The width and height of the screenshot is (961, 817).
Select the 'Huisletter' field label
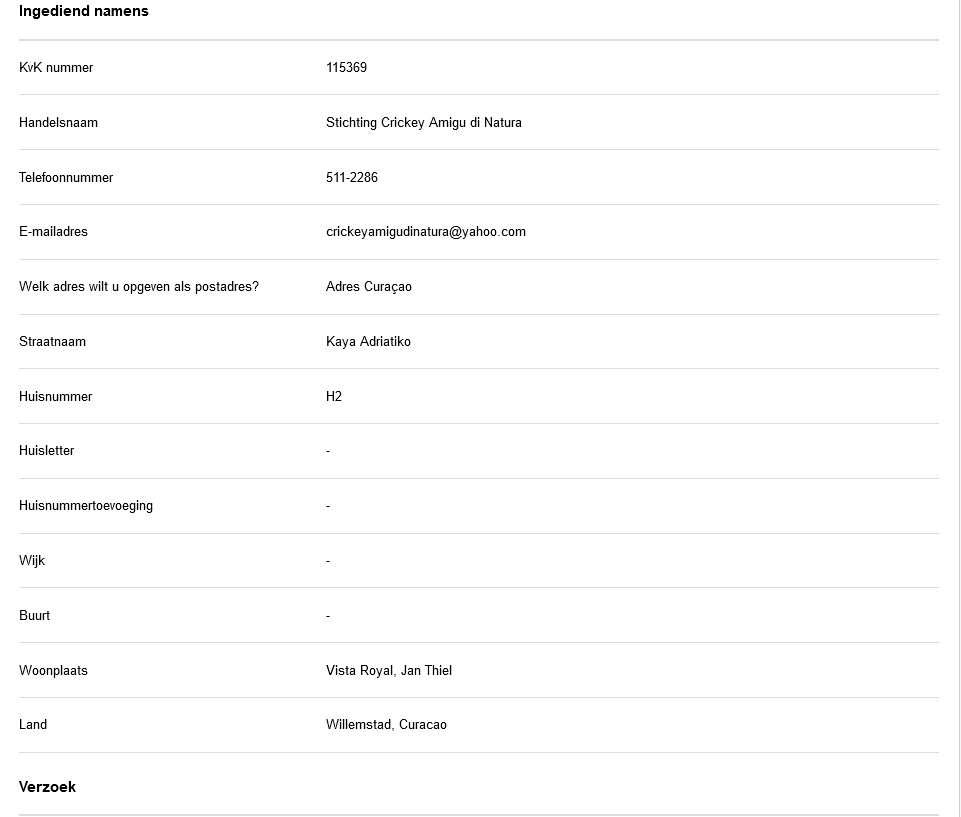(x=46, y=451)
